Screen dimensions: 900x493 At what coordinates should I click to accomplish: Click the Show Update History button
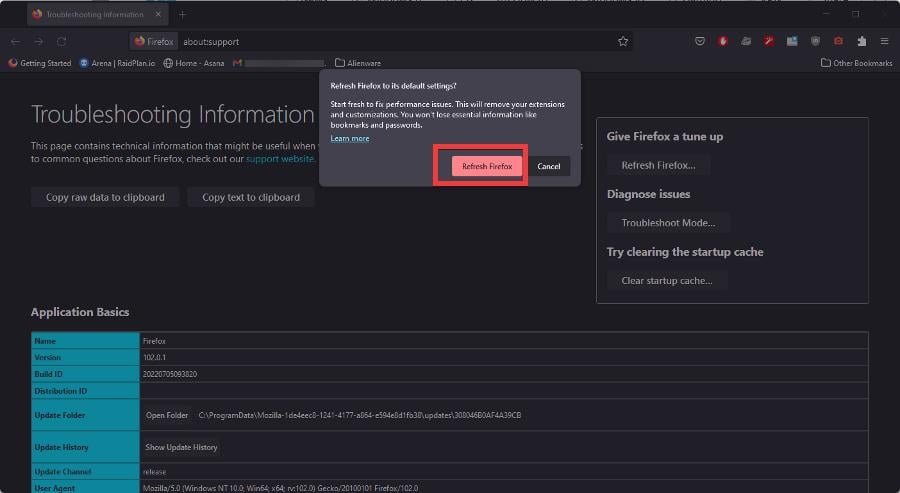point(181,447)
